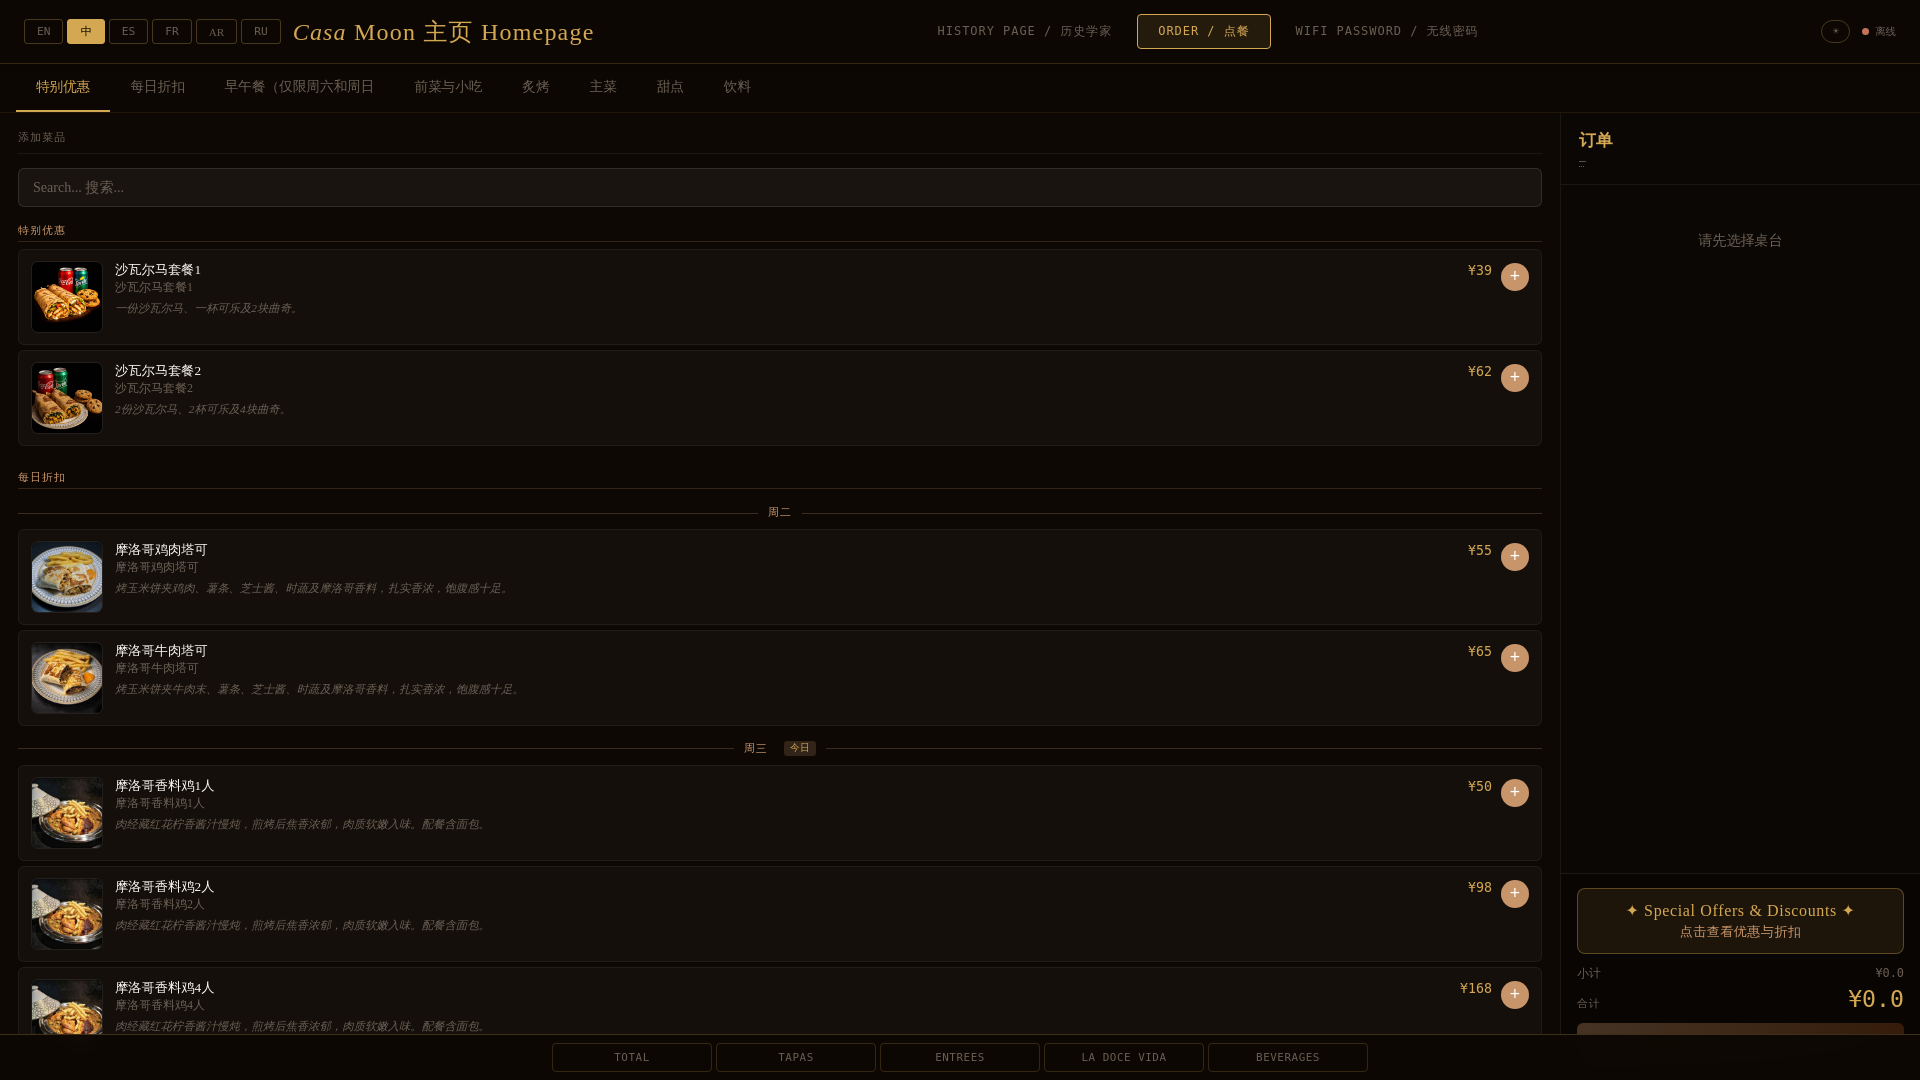Add 摩洛哥香料鸡4人 to the order
This screenshot has height=1080, width=1920.
click(1514, 995)
